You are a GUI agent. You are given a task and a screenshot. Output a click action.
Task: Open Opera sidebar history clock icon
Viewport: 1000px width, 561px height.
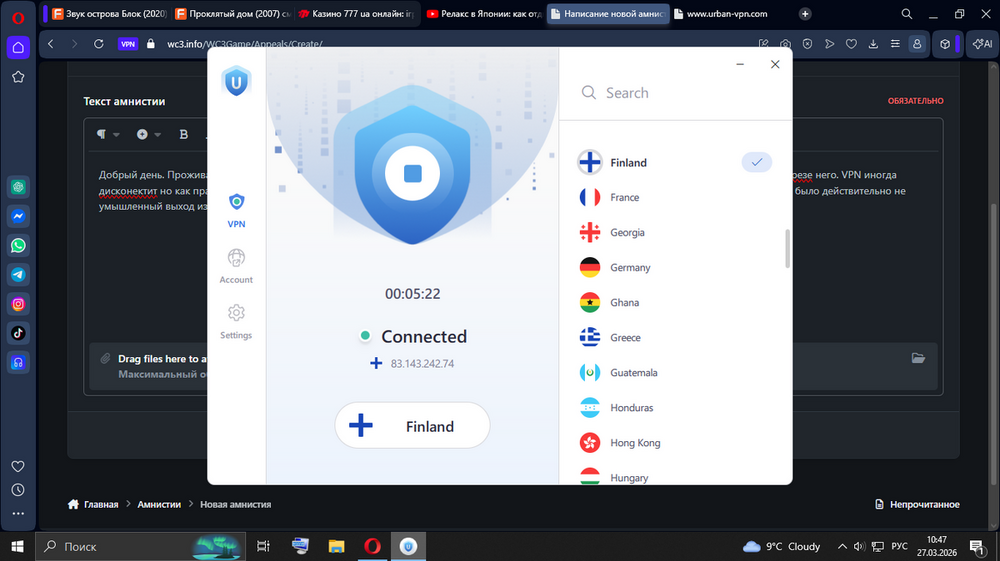(x=18, y=490)
